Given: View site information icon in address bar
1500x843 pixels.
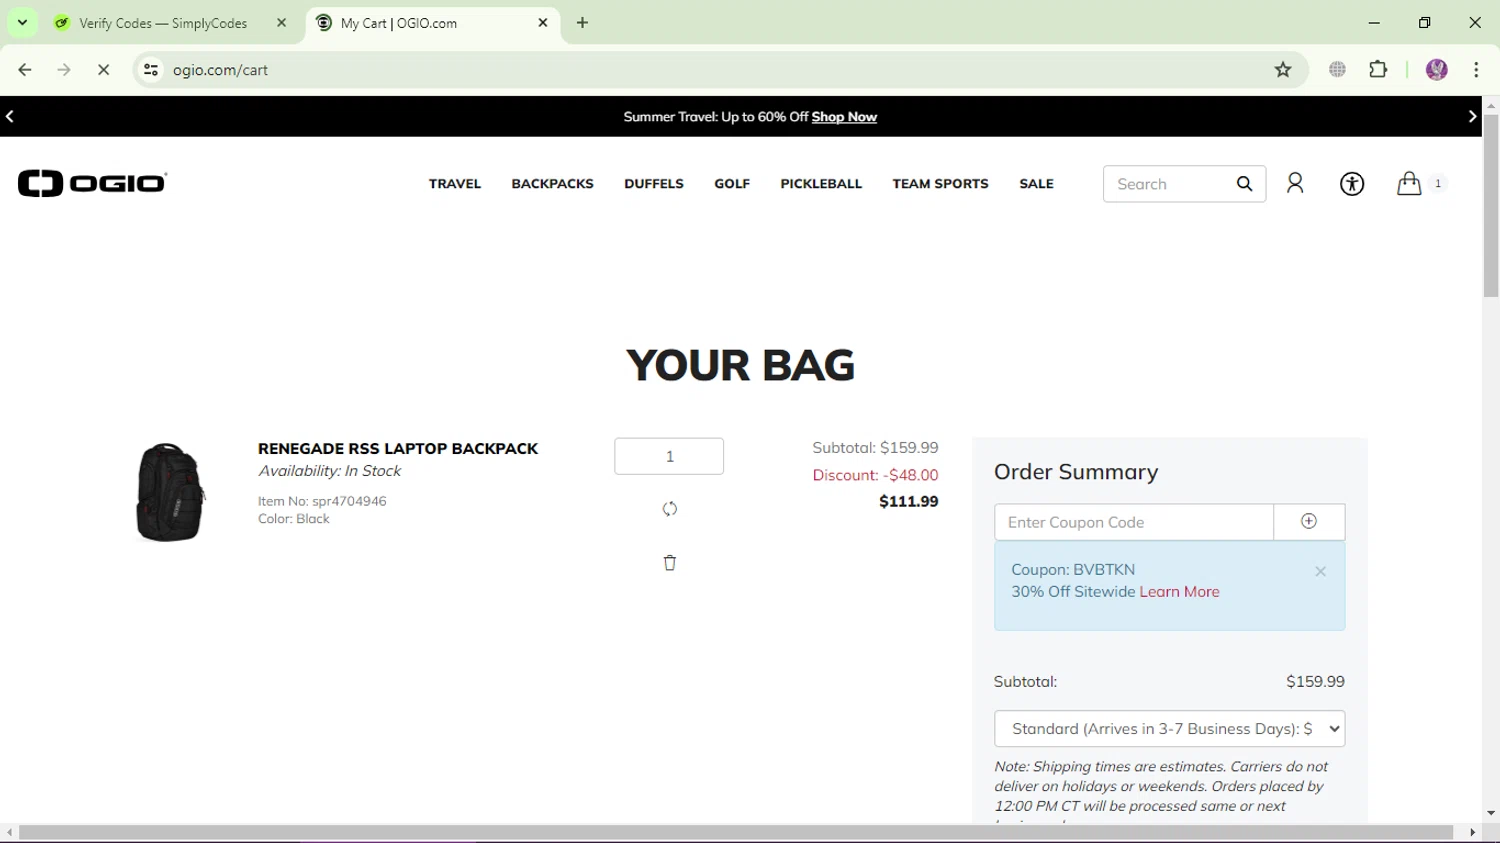Looking at the screenshot, I should pyautogui.click(x=151, y=70).
